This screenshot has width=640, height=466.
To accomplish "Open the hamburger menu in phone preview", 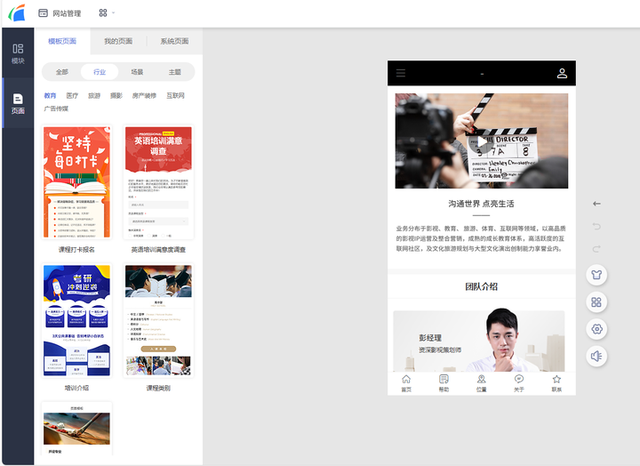I will pyautogui.click(x=401, y=73).
